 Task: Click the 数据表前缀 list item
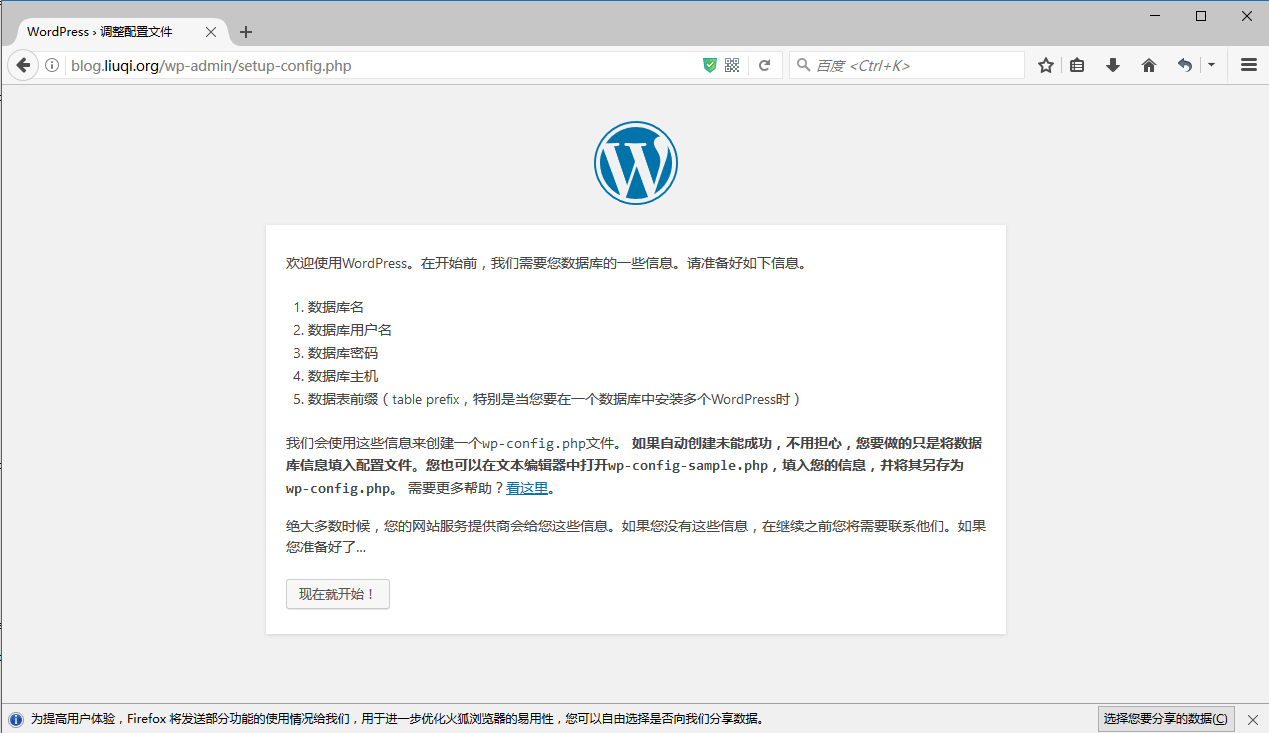tap(554, 399)
